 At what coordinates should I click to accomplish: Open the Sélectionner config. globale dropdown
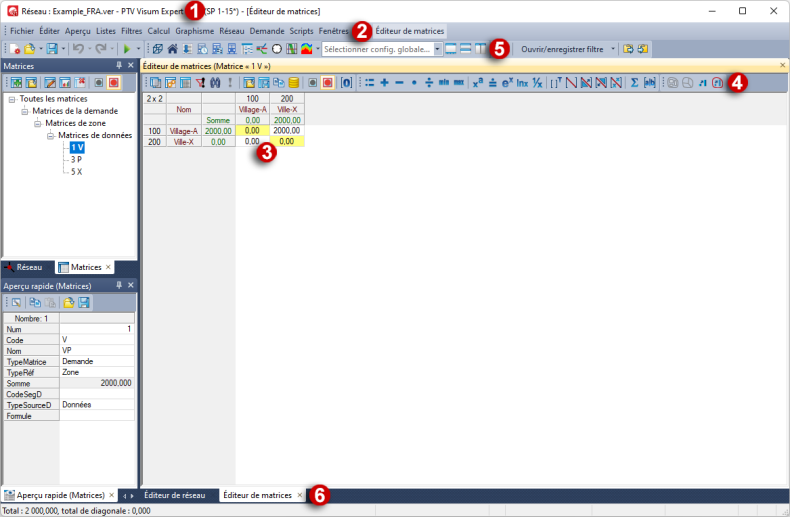[437, 48]
